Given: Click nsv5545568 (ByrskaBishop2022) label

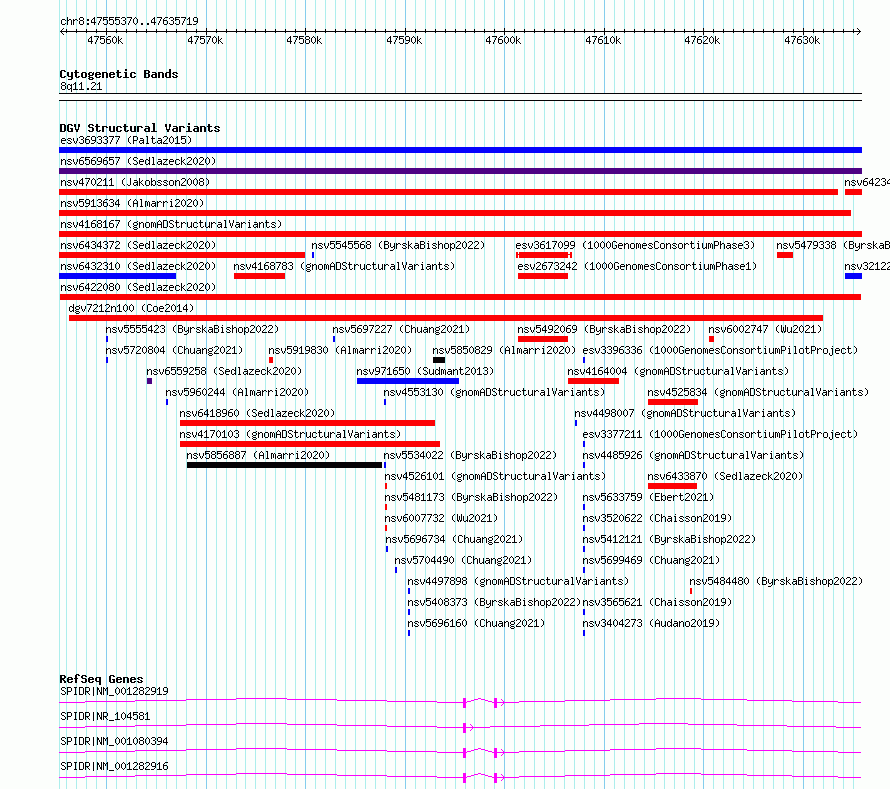Looking at the screenshot, I should pyautogui.click(x=398, y=245).
